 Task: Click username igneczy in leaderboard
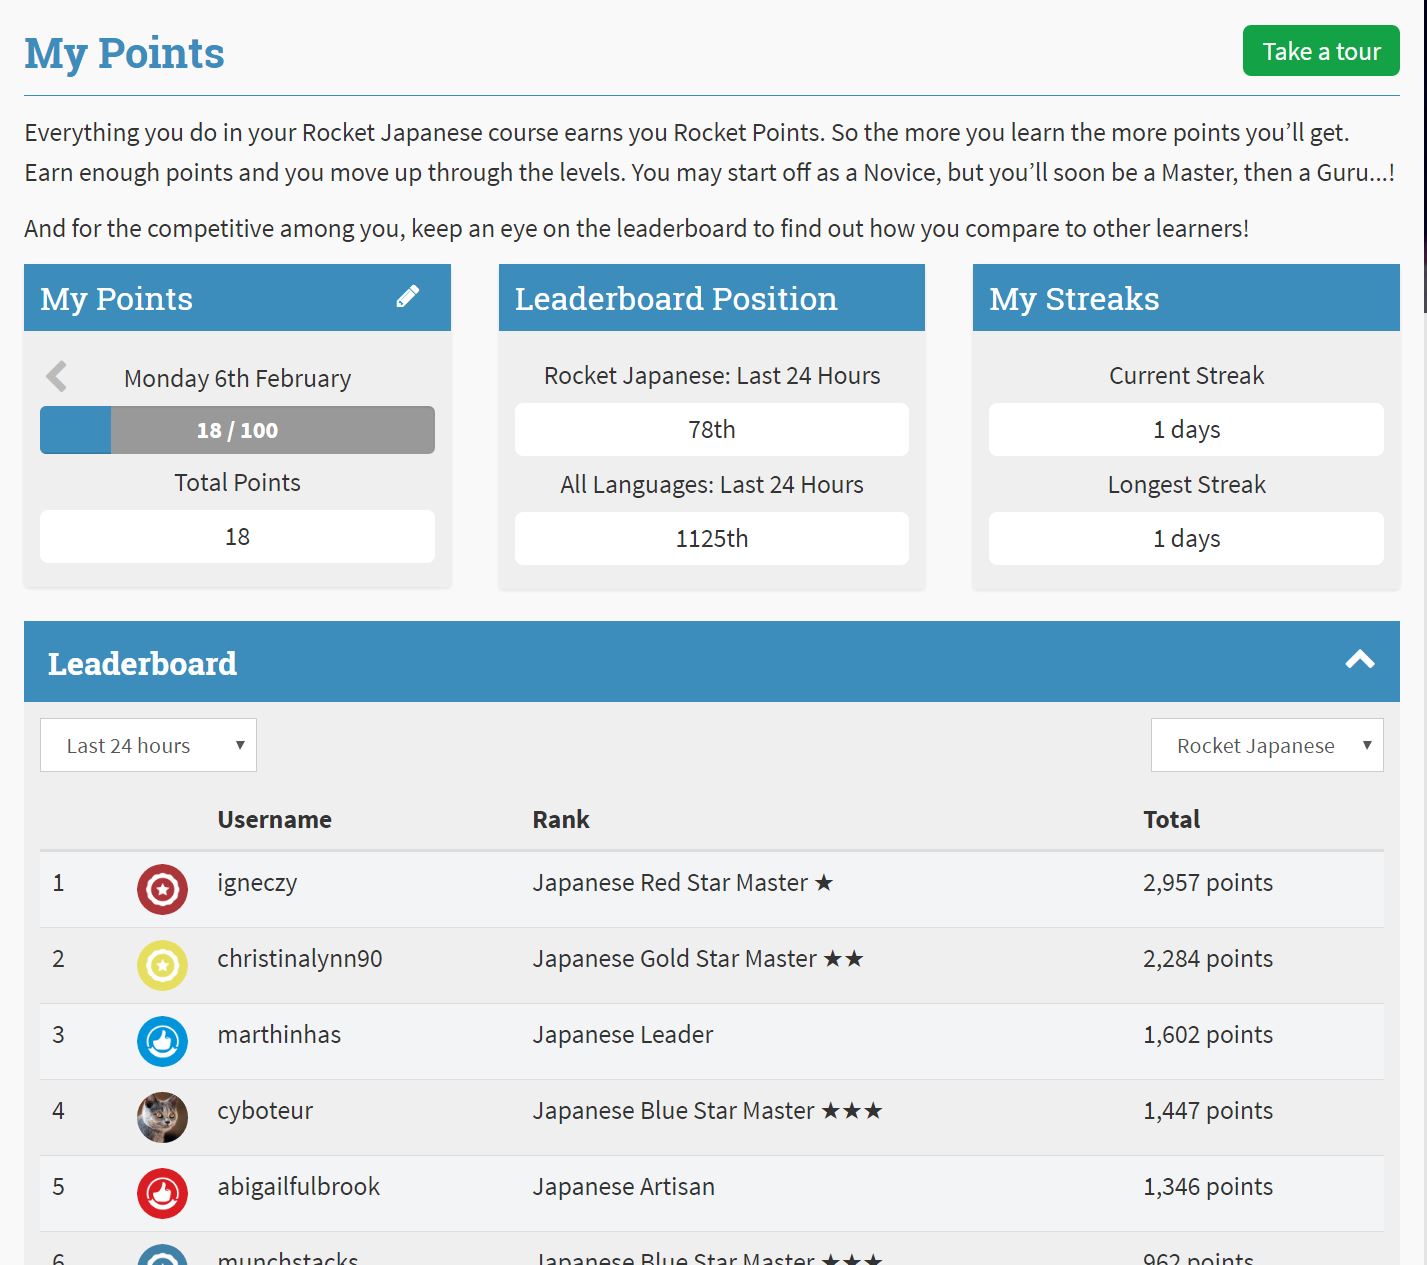(x=257, y=883)
